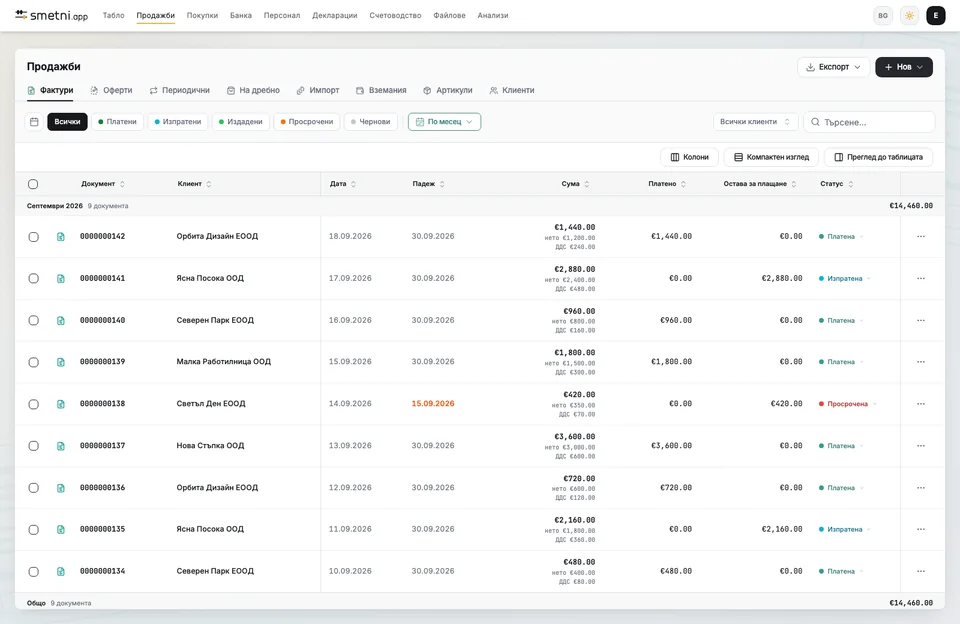Select the checkbox for invoice 0000000140
This screenshot has height=624, width=960.
pyautogui.click(x=34, y=321)
